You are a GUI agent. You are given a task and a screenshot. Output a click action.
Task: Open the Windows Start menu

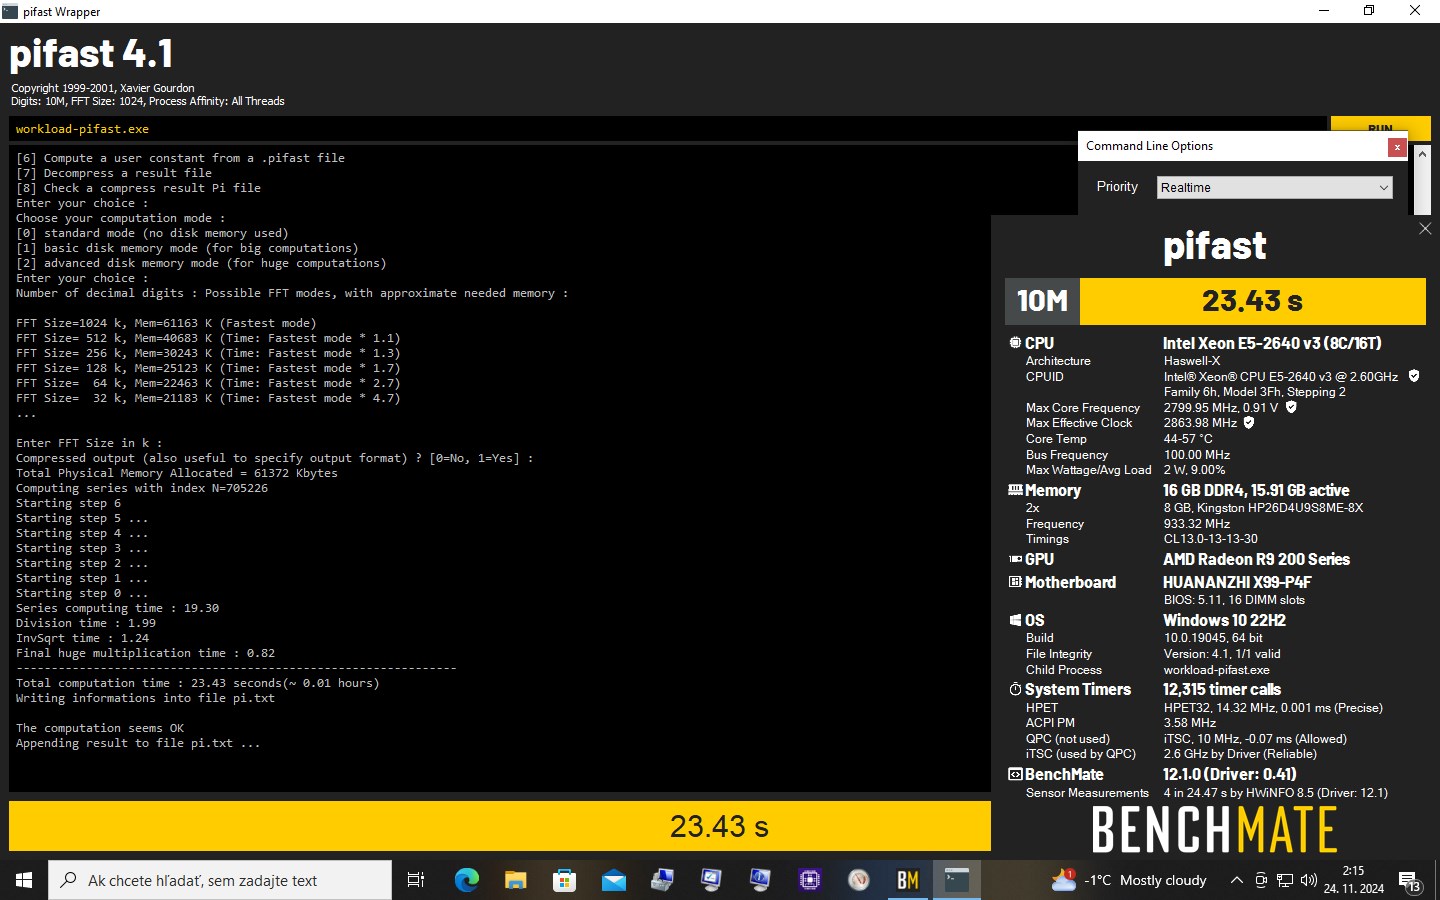24,880
